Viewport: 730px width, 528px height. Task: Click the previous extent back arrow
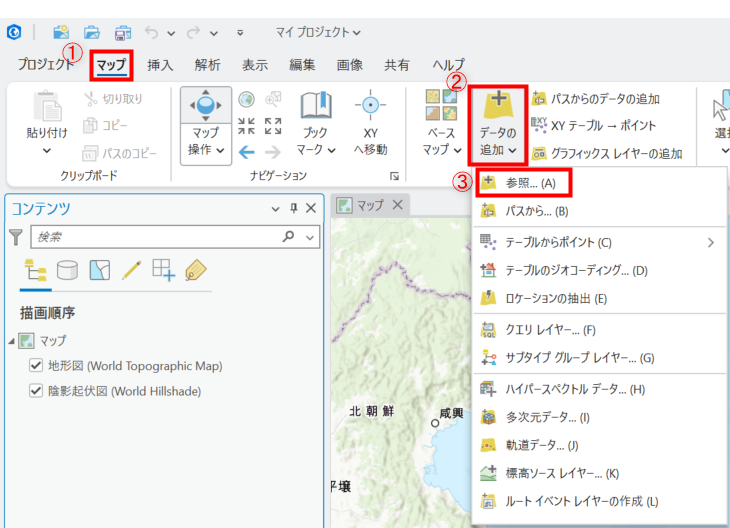click(246, 152)
